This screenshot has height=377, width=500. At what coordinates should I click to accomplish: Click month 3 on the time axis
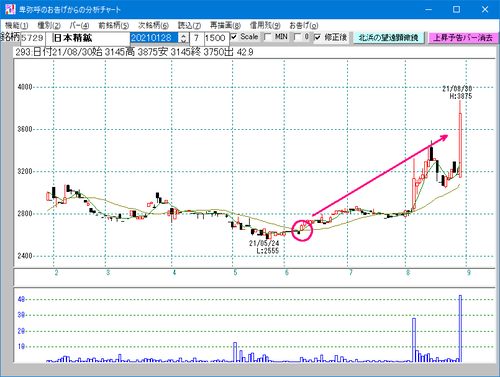(108, 273)
